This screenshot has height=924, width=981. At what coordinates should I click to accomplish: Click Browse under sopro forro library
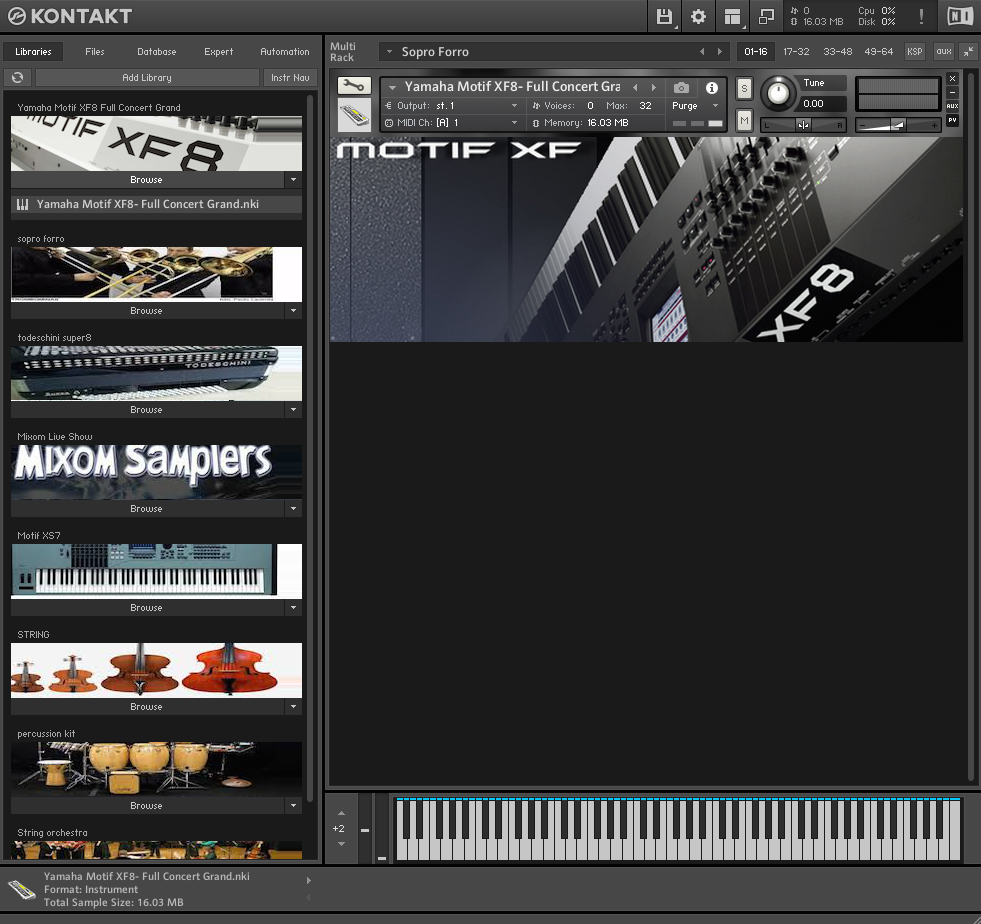(147, 310)
